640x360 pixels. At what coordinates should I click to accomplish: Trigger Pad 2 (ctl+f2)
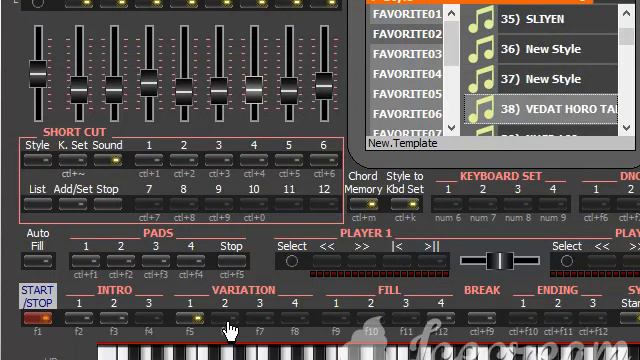click(121, 261)
